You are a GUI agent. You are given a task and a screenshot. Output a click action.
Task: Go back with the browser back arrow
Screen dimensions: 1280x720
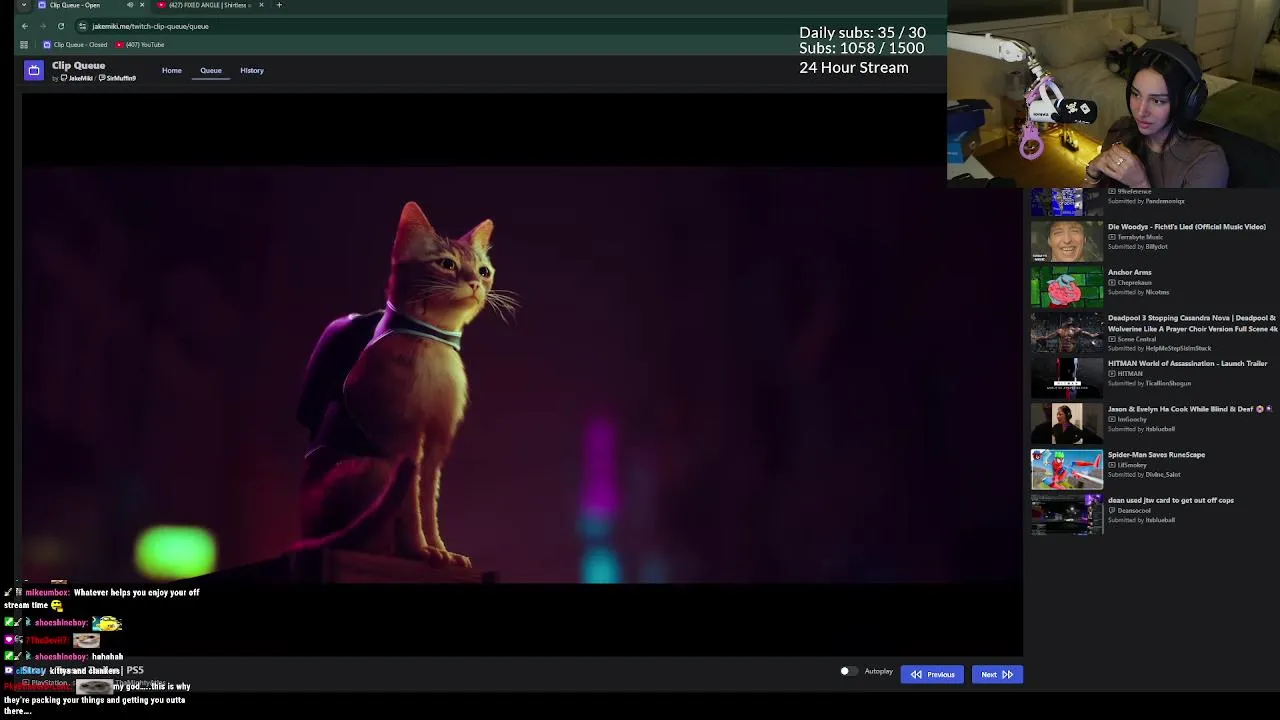click(24, 26)
